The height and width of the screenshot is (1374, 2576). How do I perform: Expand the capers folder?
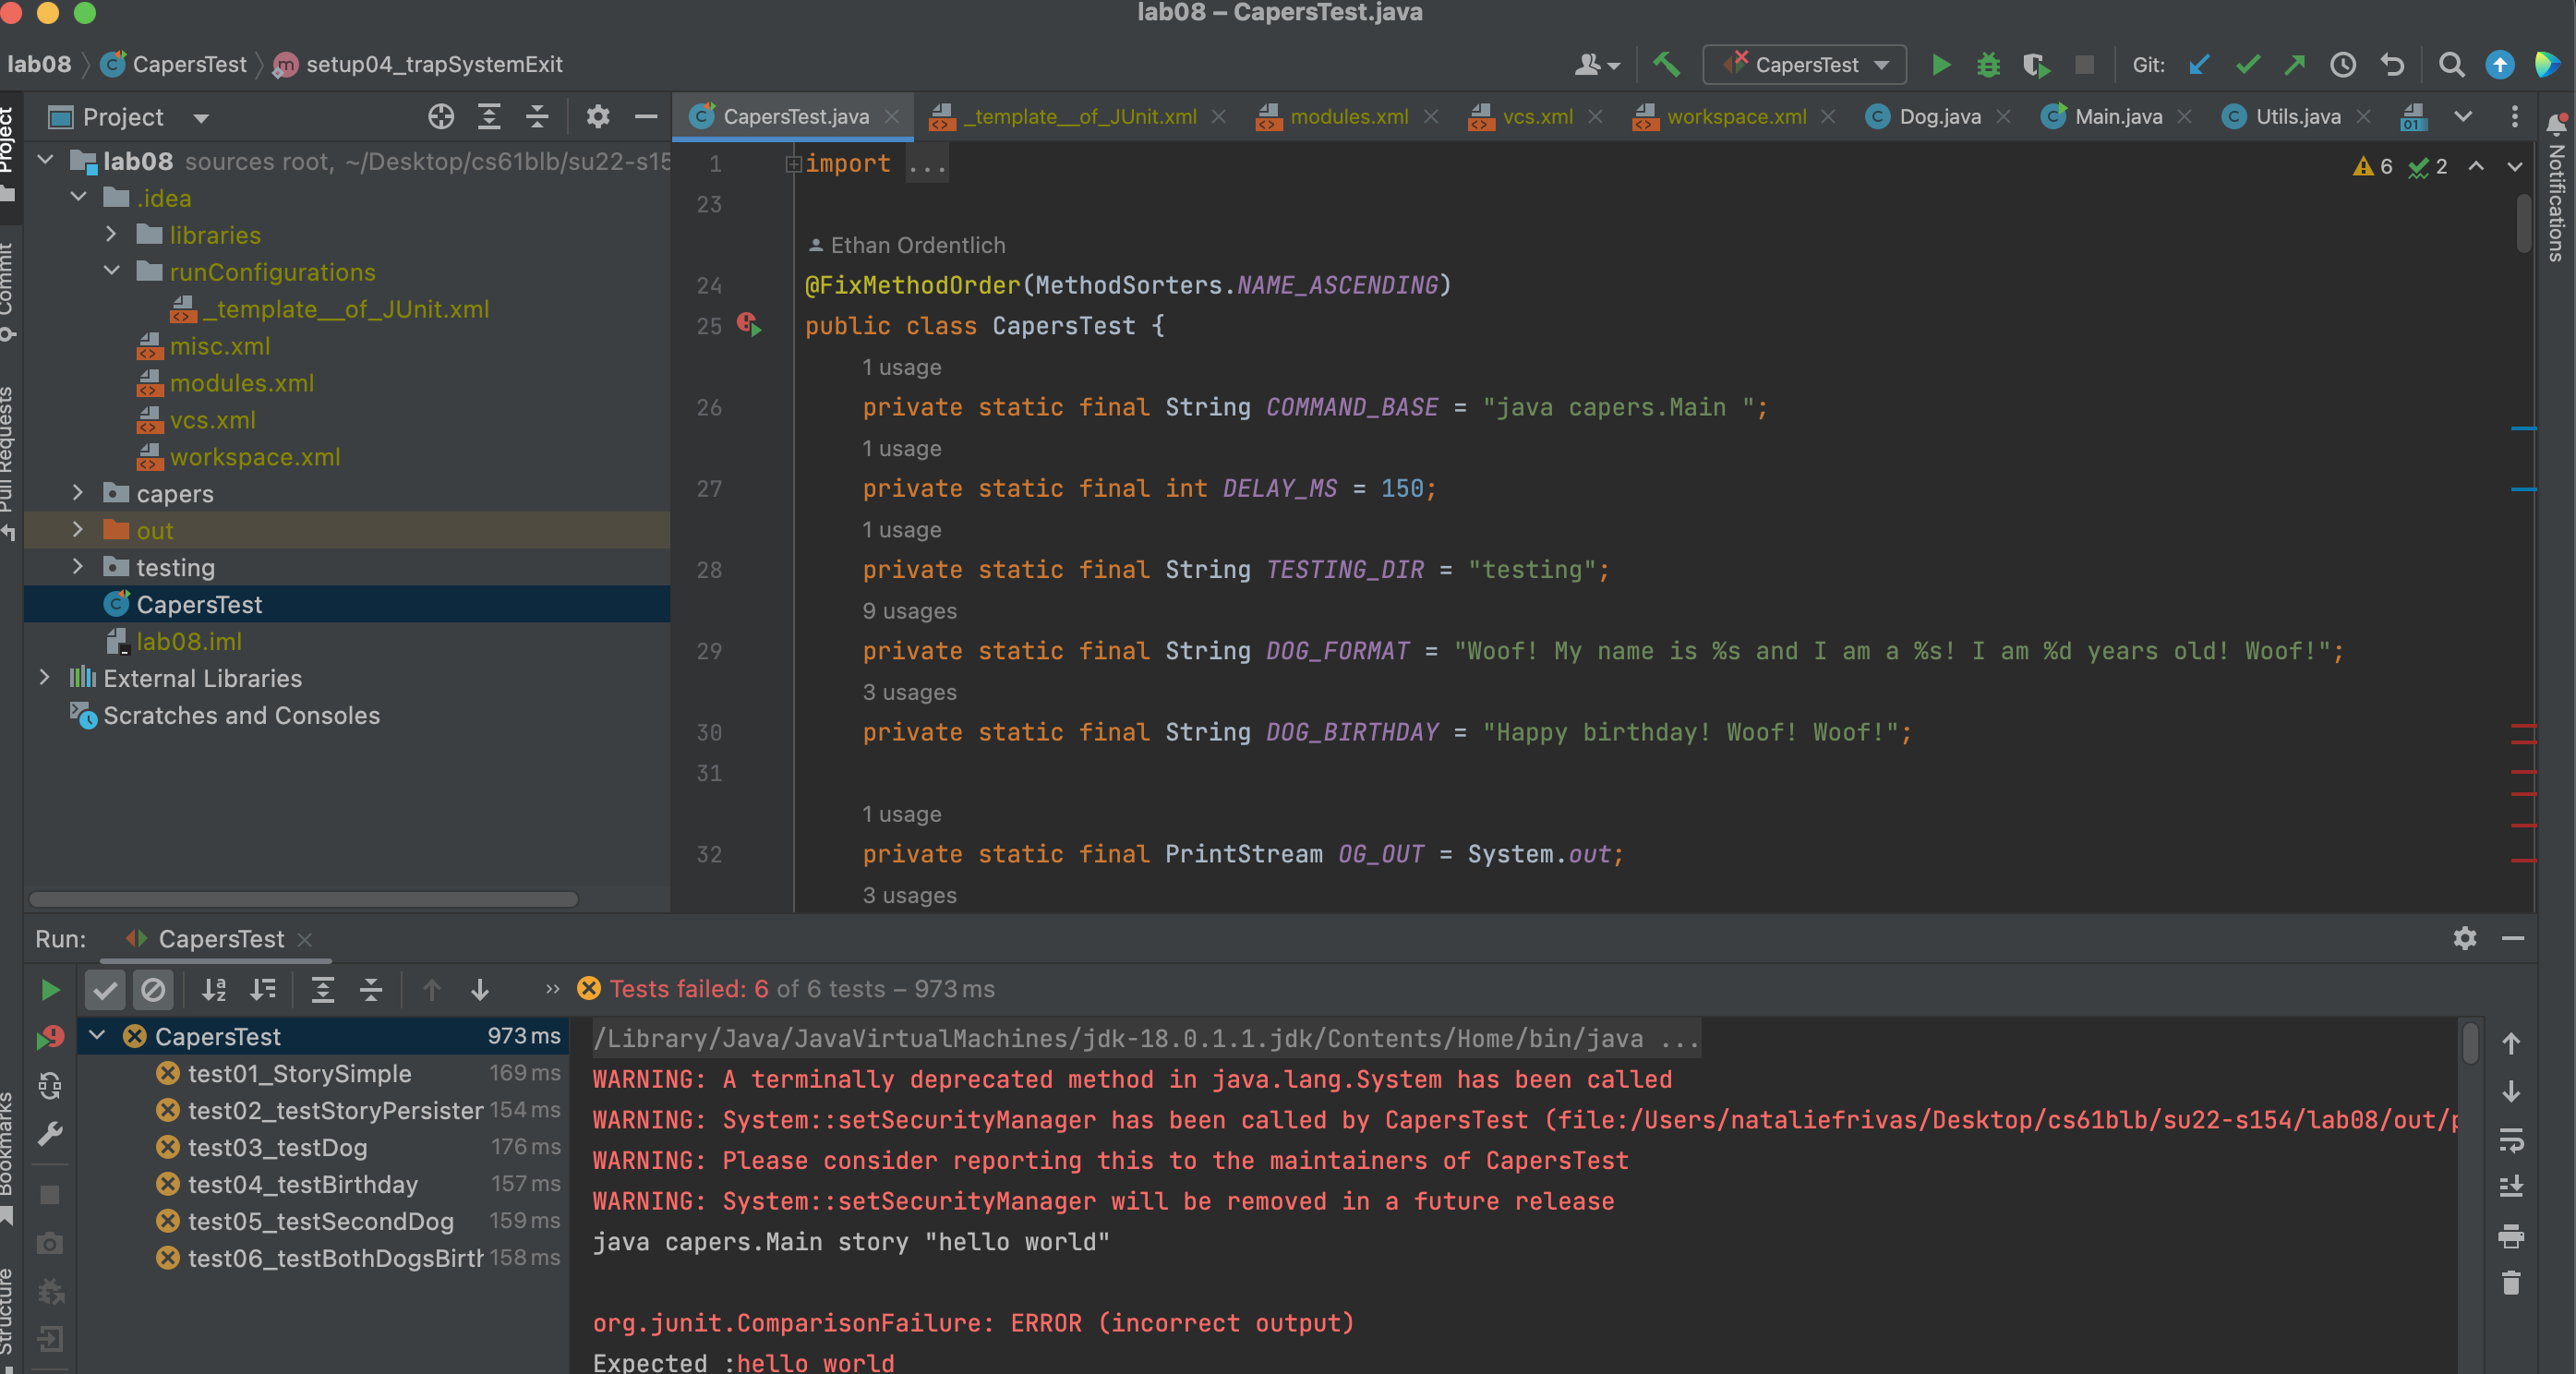point(78,493)
